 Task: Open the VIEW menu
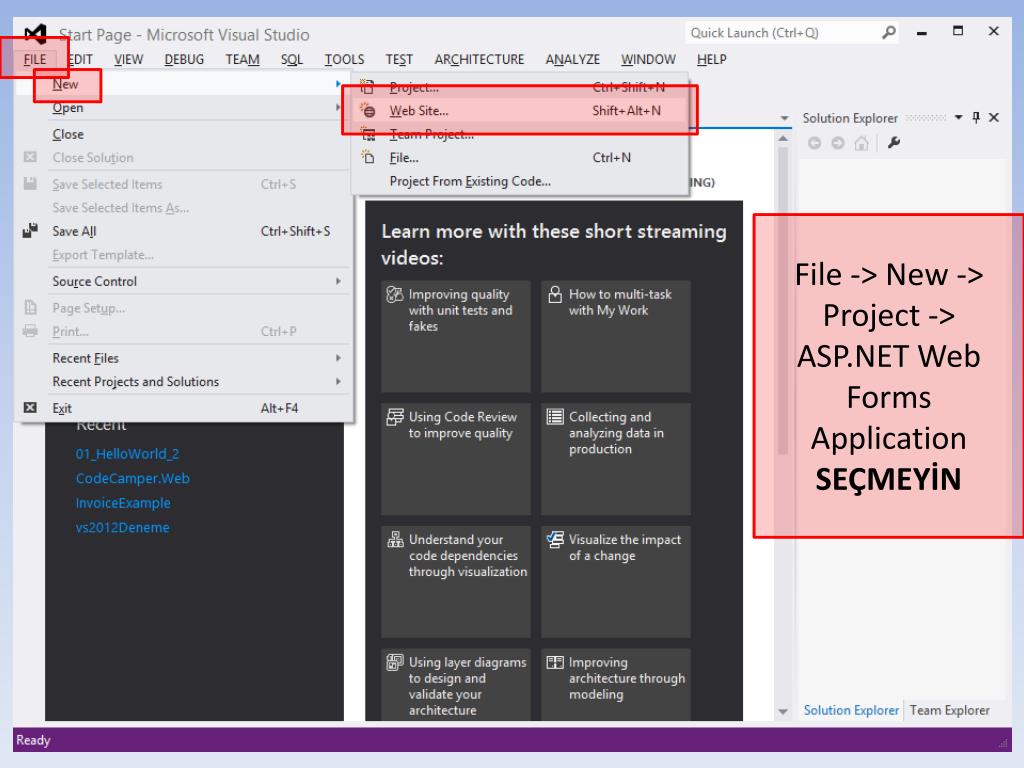(128, 59)
